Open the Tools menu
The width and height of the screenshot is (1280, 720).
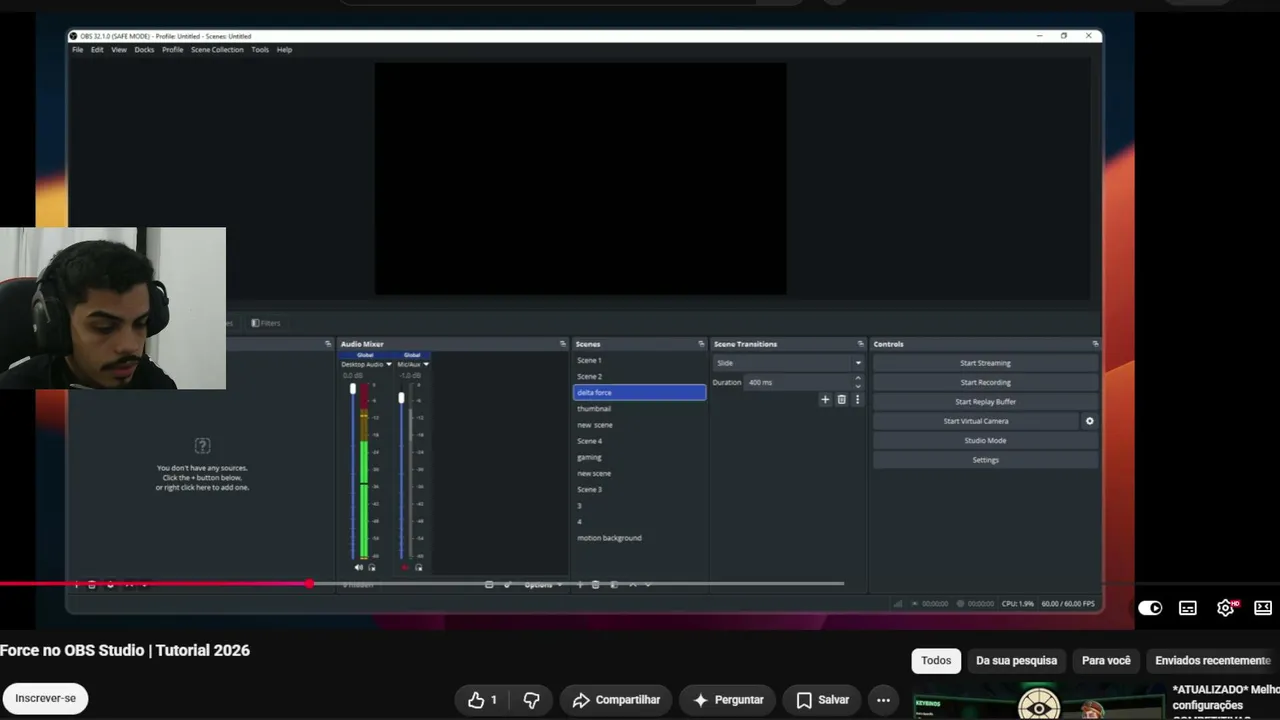click(x=260, y=49)
